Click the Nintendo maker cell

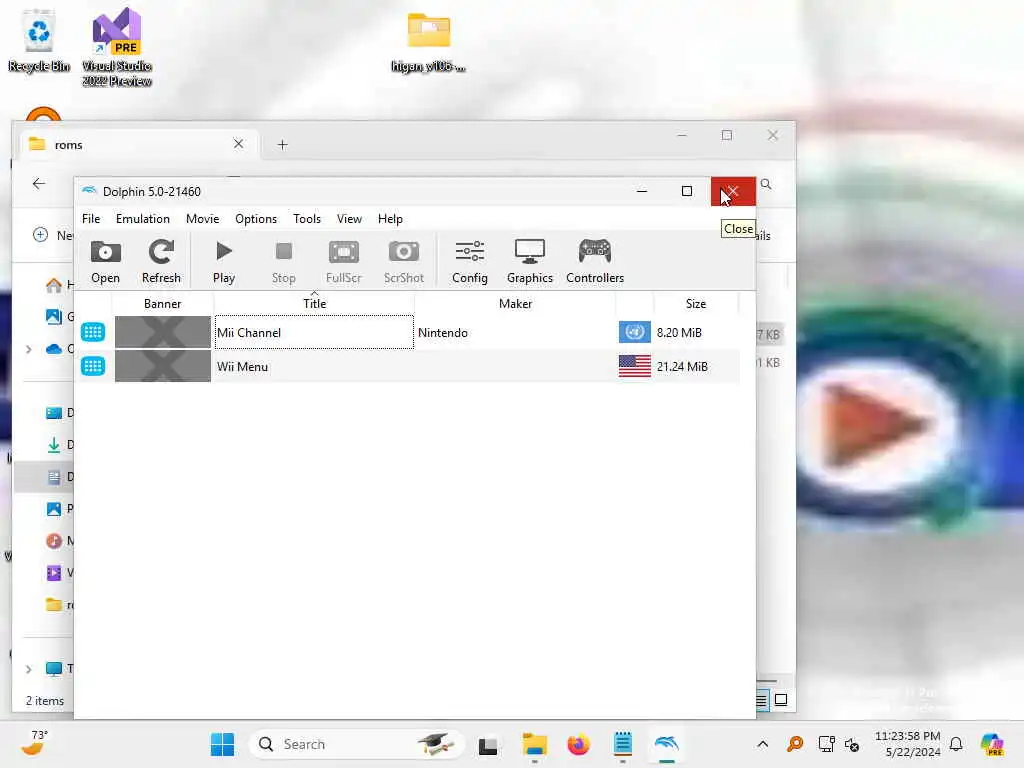(443, 332)
